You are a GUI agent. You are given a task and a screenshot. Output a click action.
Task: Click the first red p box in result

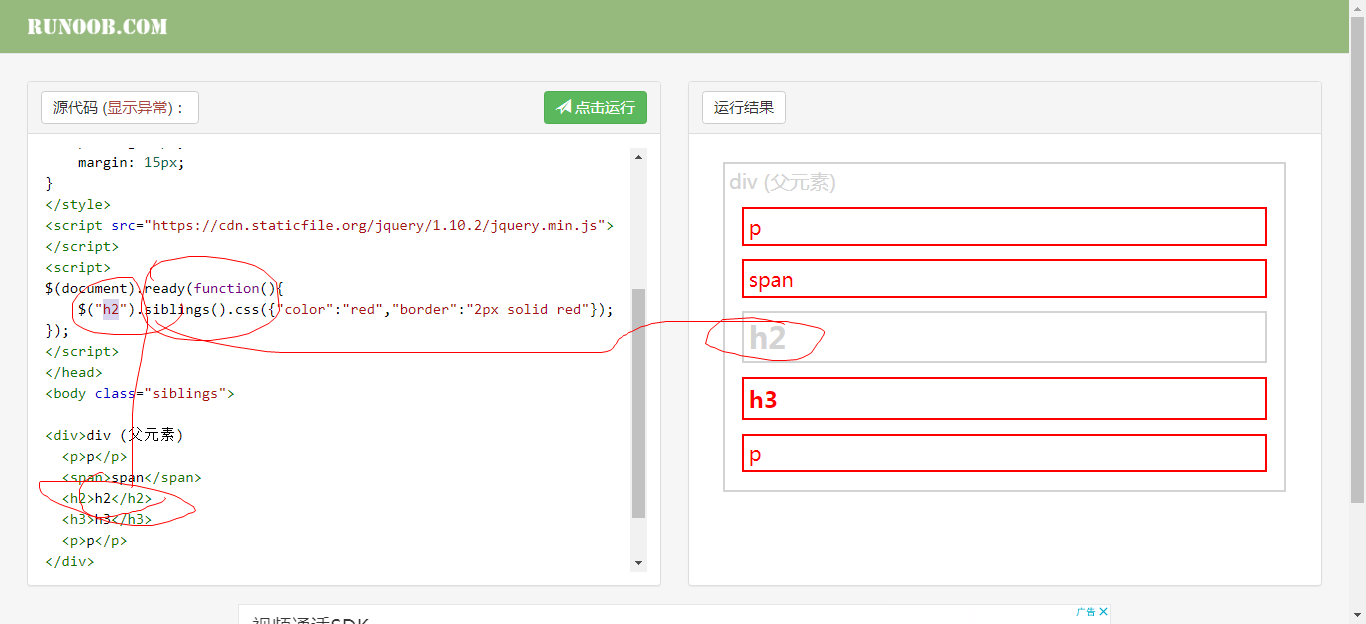[x=1004, y=226]
